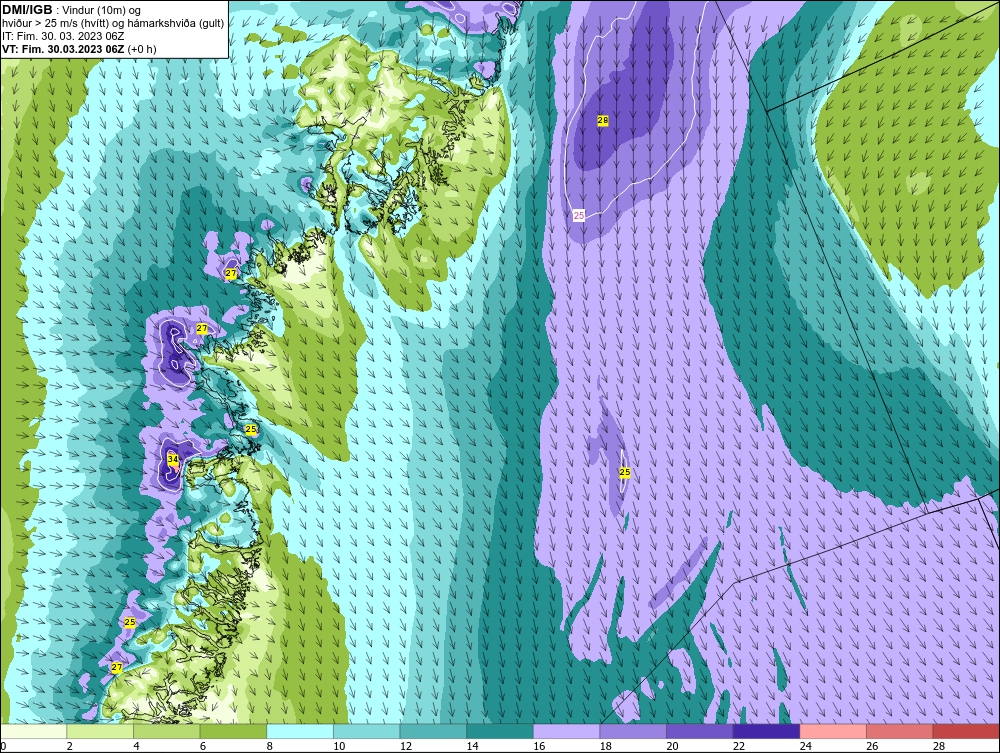Click the legend tick label 12
The image size is (1000, 753).
(406, 746)
